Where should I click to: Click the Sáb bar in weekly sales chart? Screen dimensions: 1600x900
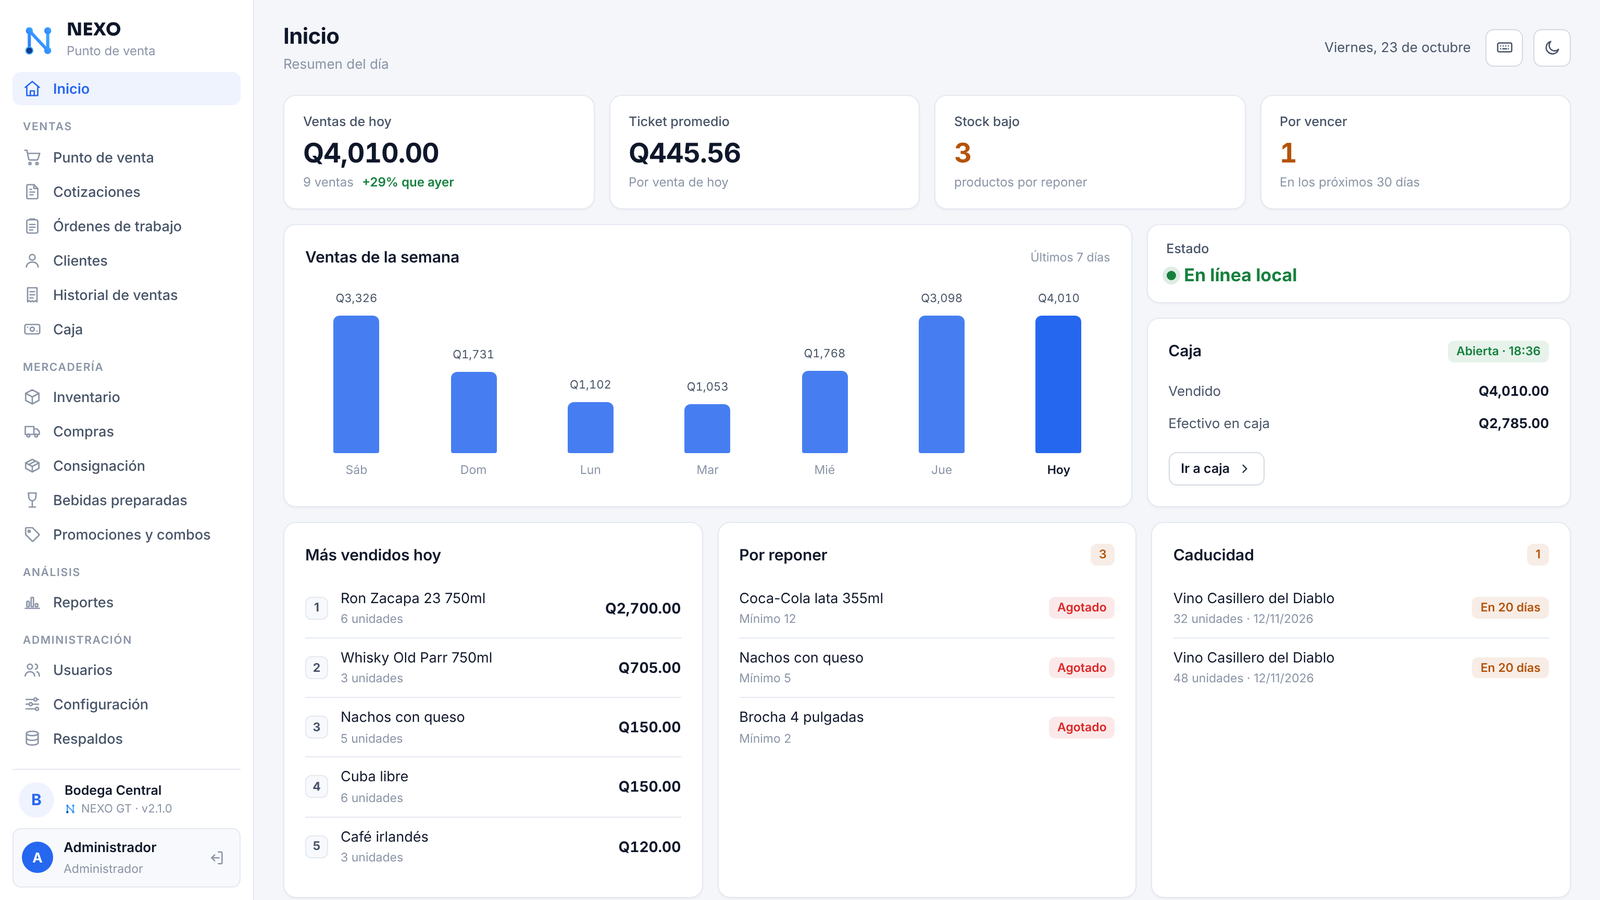pyautogui.click(x=356, y=384)
